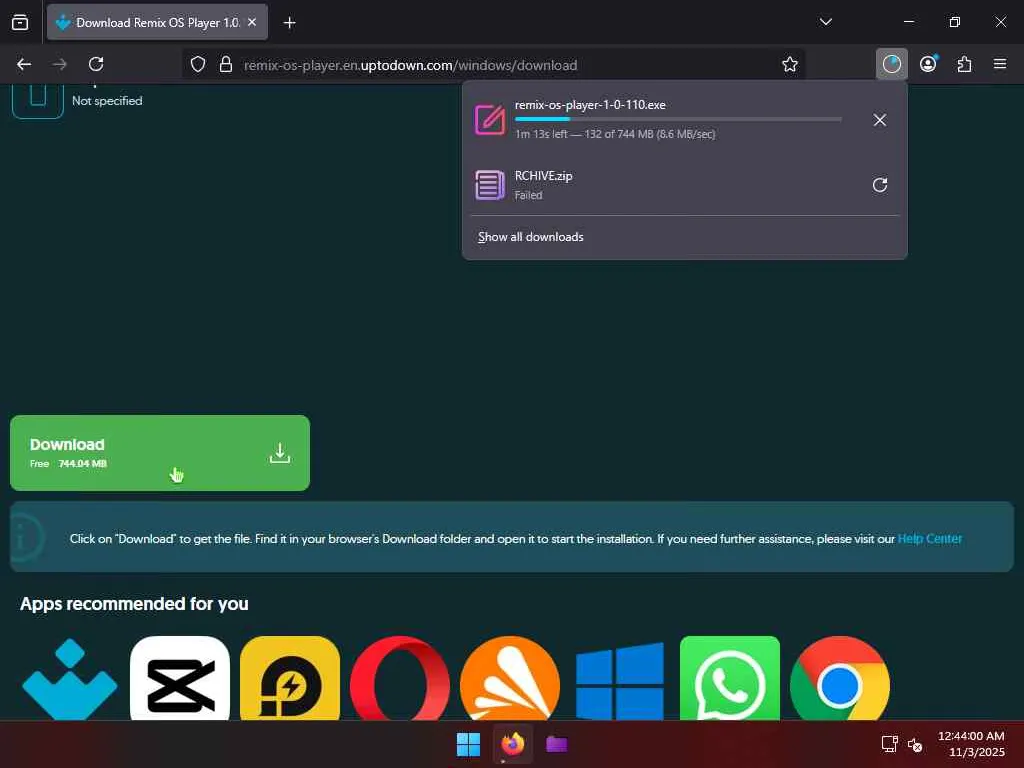The height and width of the screenshot is (768, 1024).
Task: Open the WhatsApp recommended app
Action: pyautogui.click(x=730, y=679)
